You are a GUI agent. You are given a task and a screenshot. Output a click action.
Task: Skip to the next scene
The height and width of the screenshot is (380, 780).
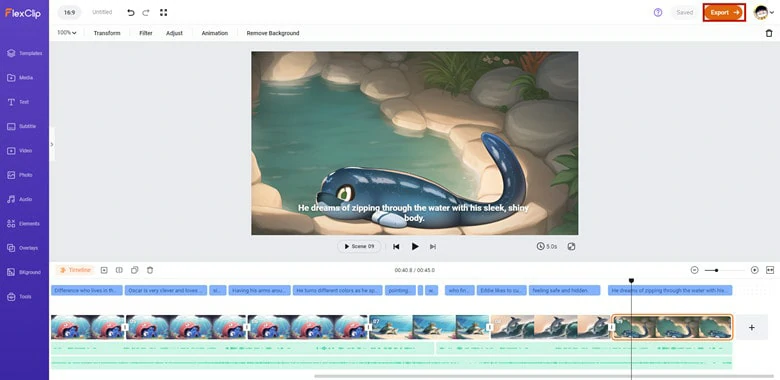(433, 246)
